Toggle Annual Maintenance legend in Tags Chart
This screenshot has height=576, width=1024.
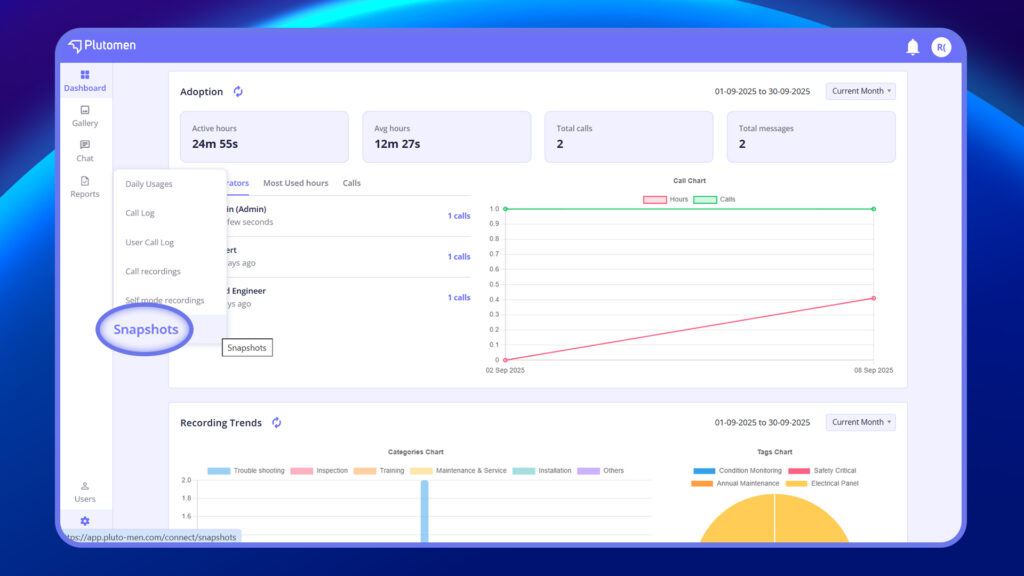735,484
